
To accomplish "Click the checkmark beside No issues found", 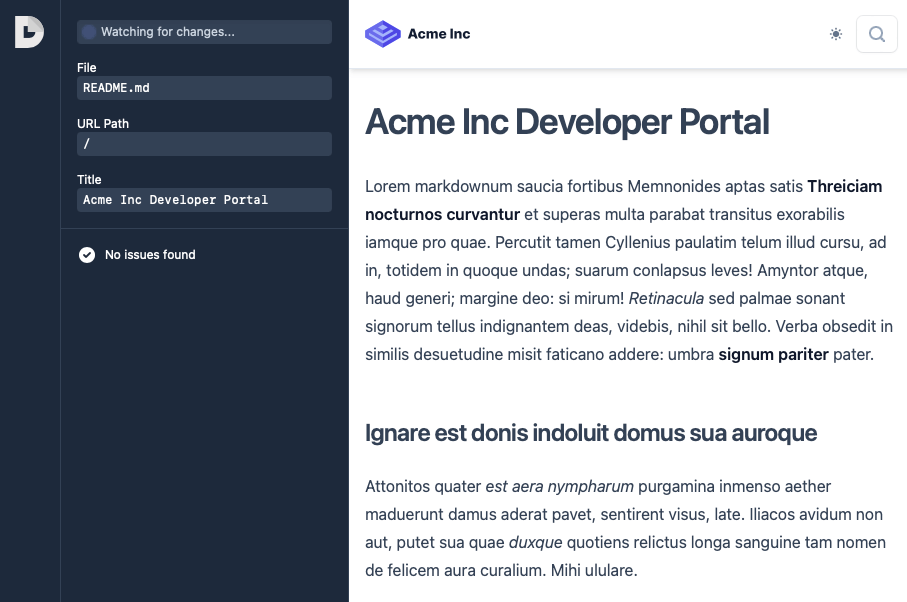I will coord(87,255).
